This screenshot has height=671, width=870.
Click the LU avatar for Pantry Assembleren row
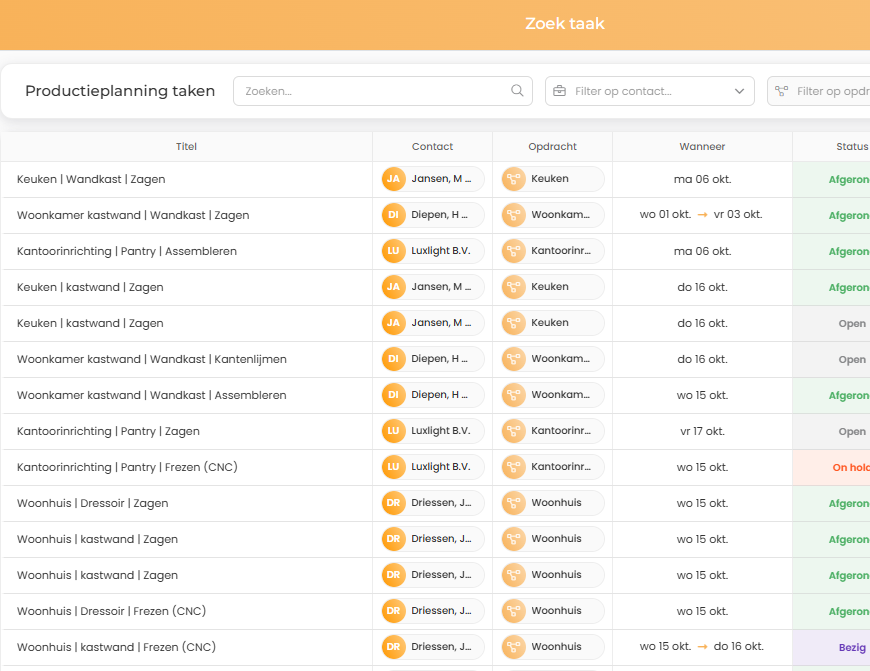coord(394,251)
